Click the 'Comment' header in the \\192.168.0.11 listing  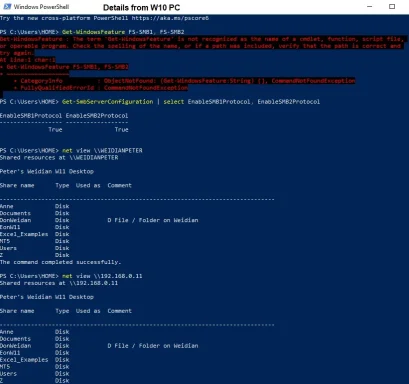click(119, 311)
